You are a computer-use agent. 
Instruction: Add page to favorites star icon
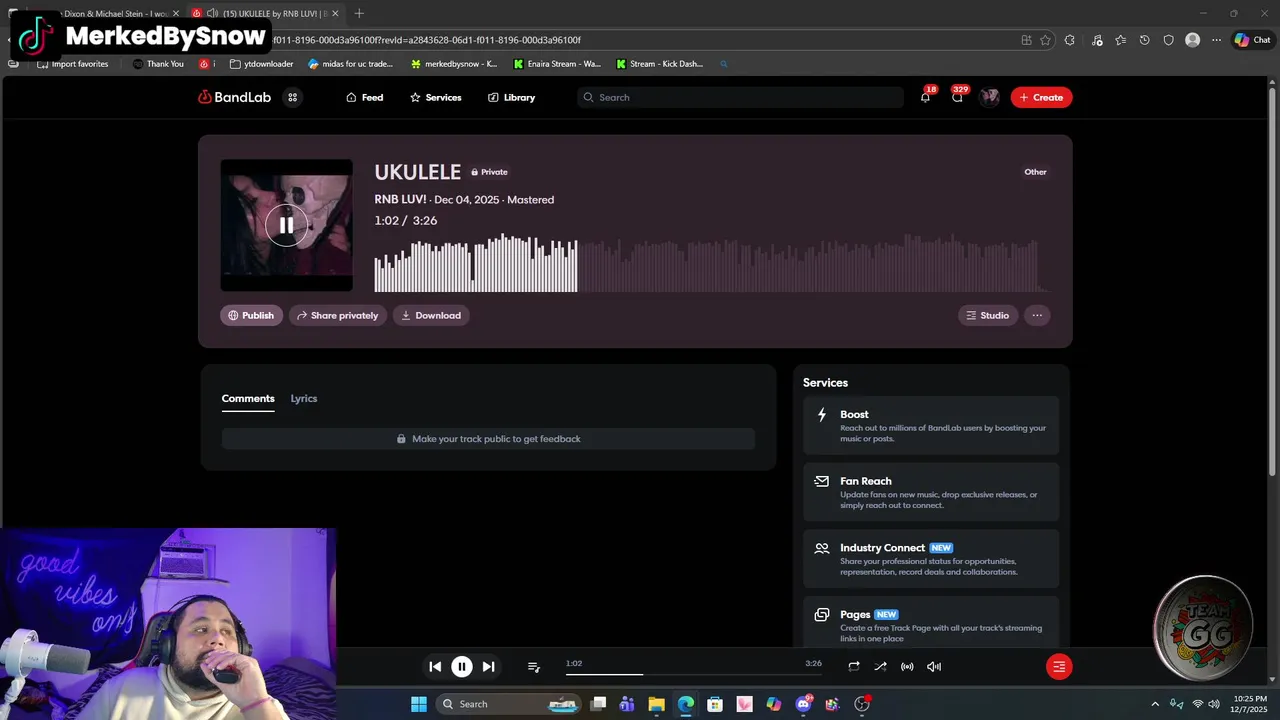[x=1046, y=40]
